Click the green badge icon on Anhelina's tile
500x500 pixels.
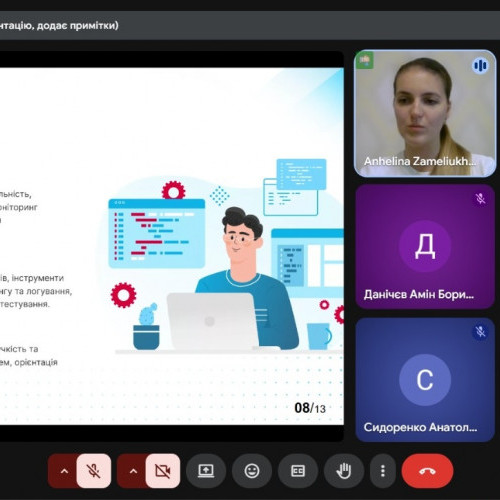(365, 60)
